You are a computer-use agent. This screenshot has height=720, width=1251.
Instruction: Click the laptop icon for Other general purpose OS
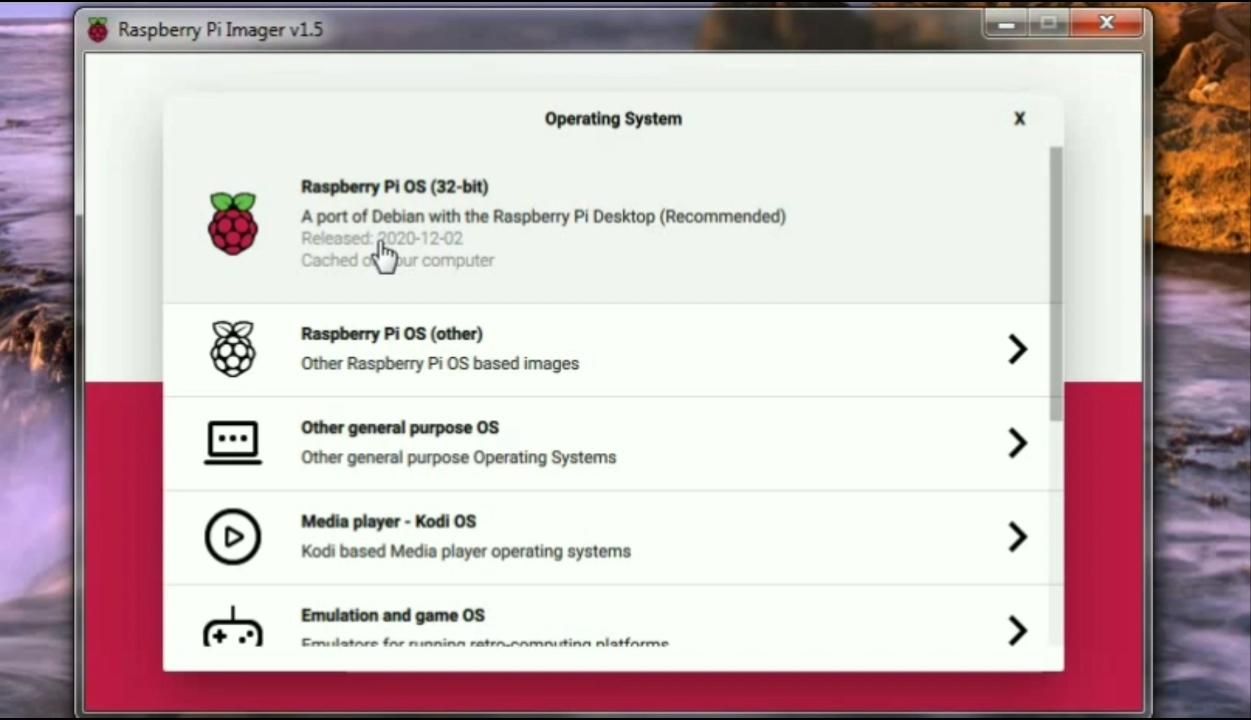233,442
